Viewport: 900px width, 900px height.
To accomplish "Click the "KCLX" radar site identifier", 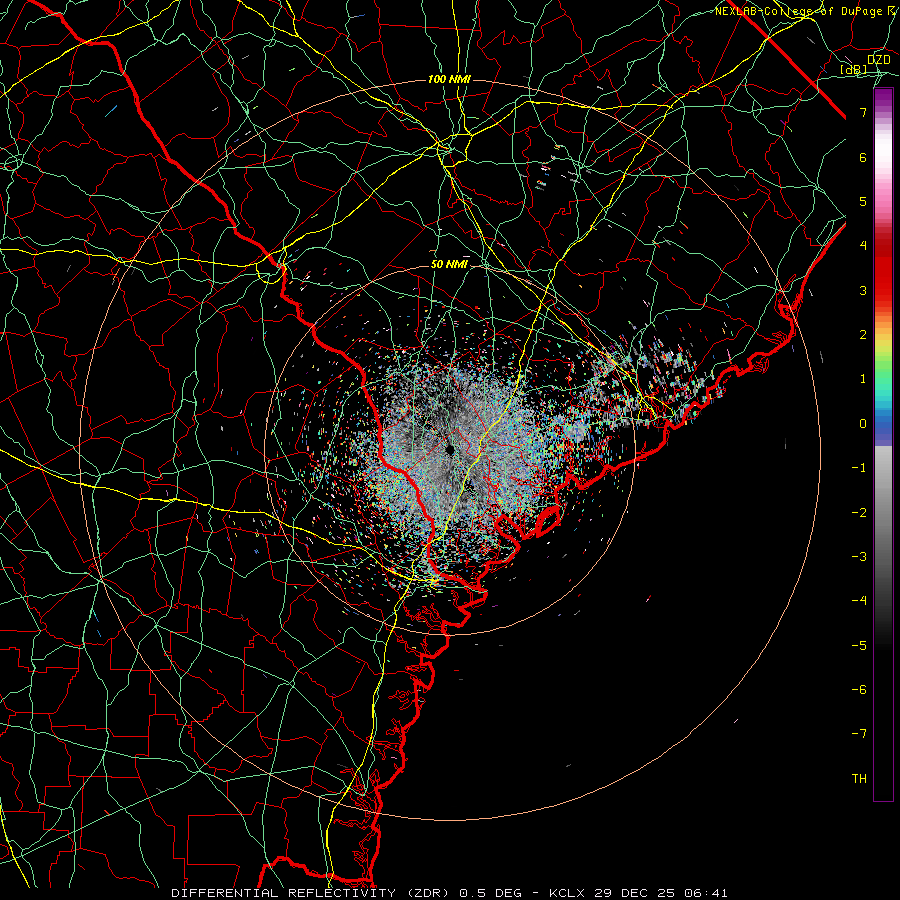I will [x=567, y=893].
